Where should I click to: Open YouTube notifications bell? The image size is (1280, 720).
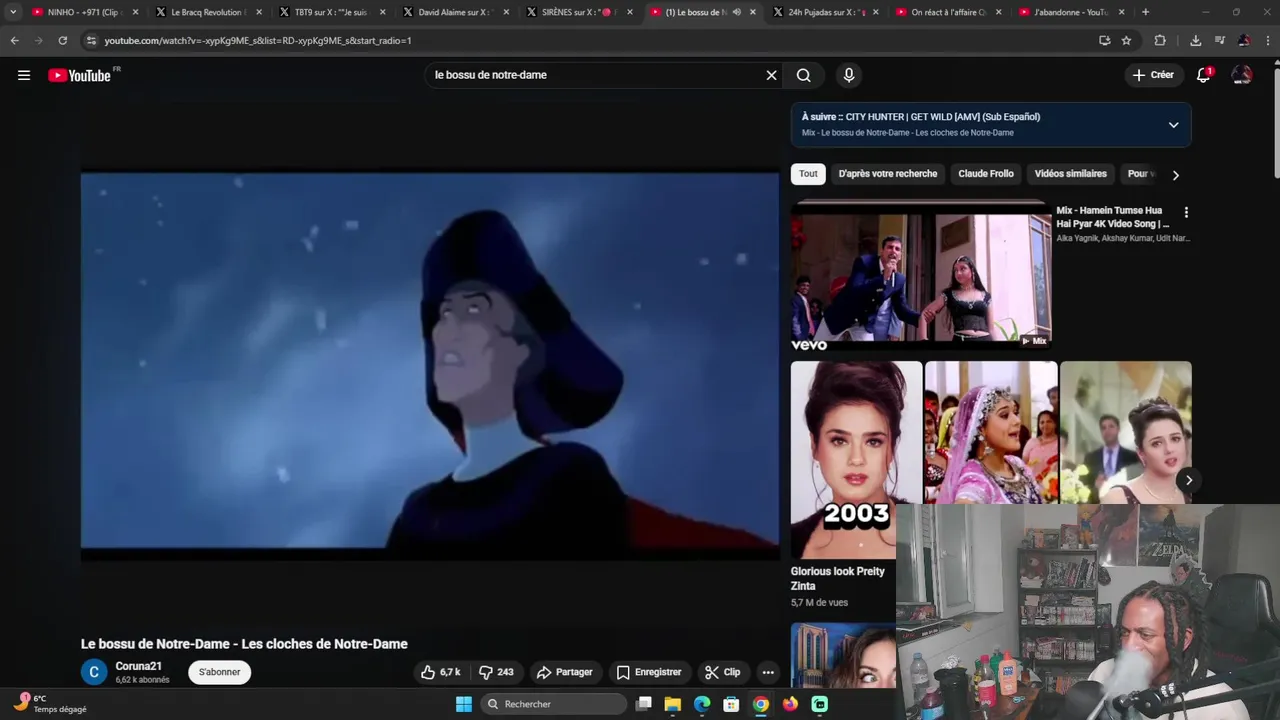[1204, 75]
